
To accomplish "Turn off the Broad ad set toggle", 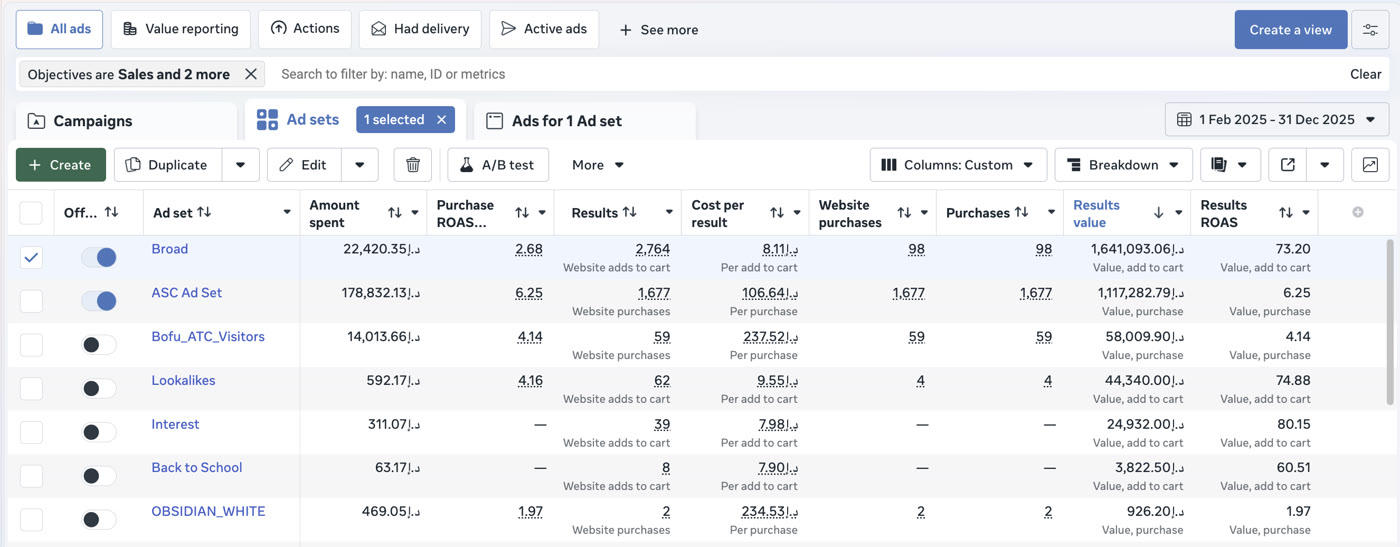I will click(99, 257).
